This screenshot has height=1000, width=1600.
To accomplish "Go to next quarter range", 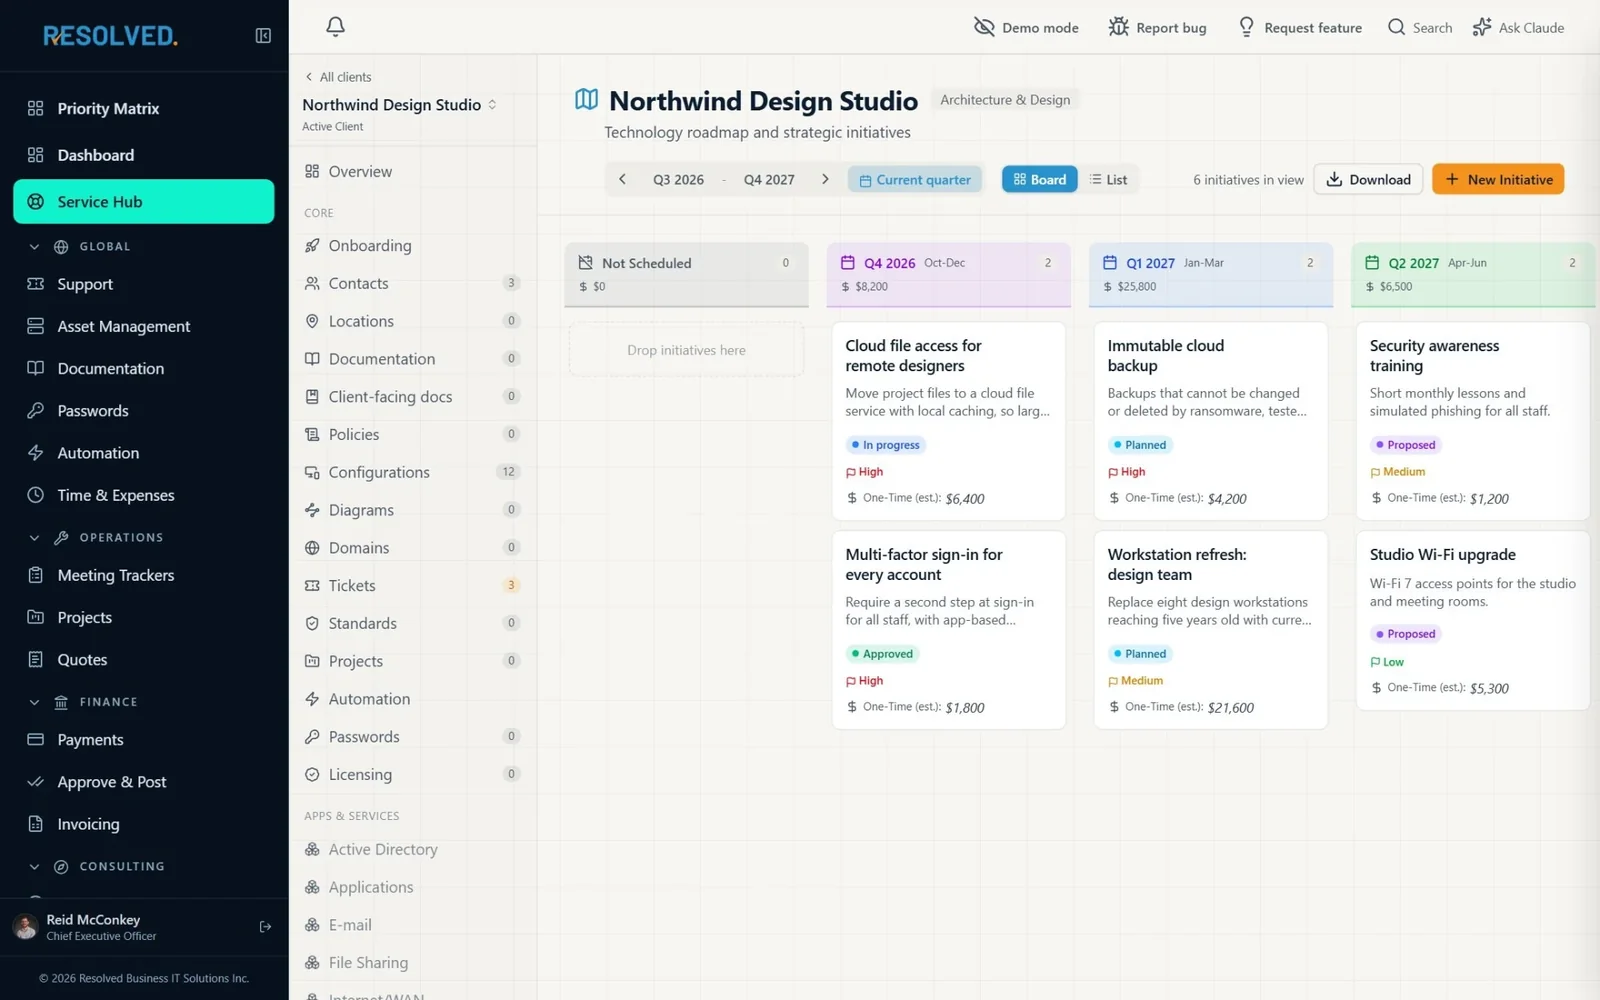I will [825, 179].
